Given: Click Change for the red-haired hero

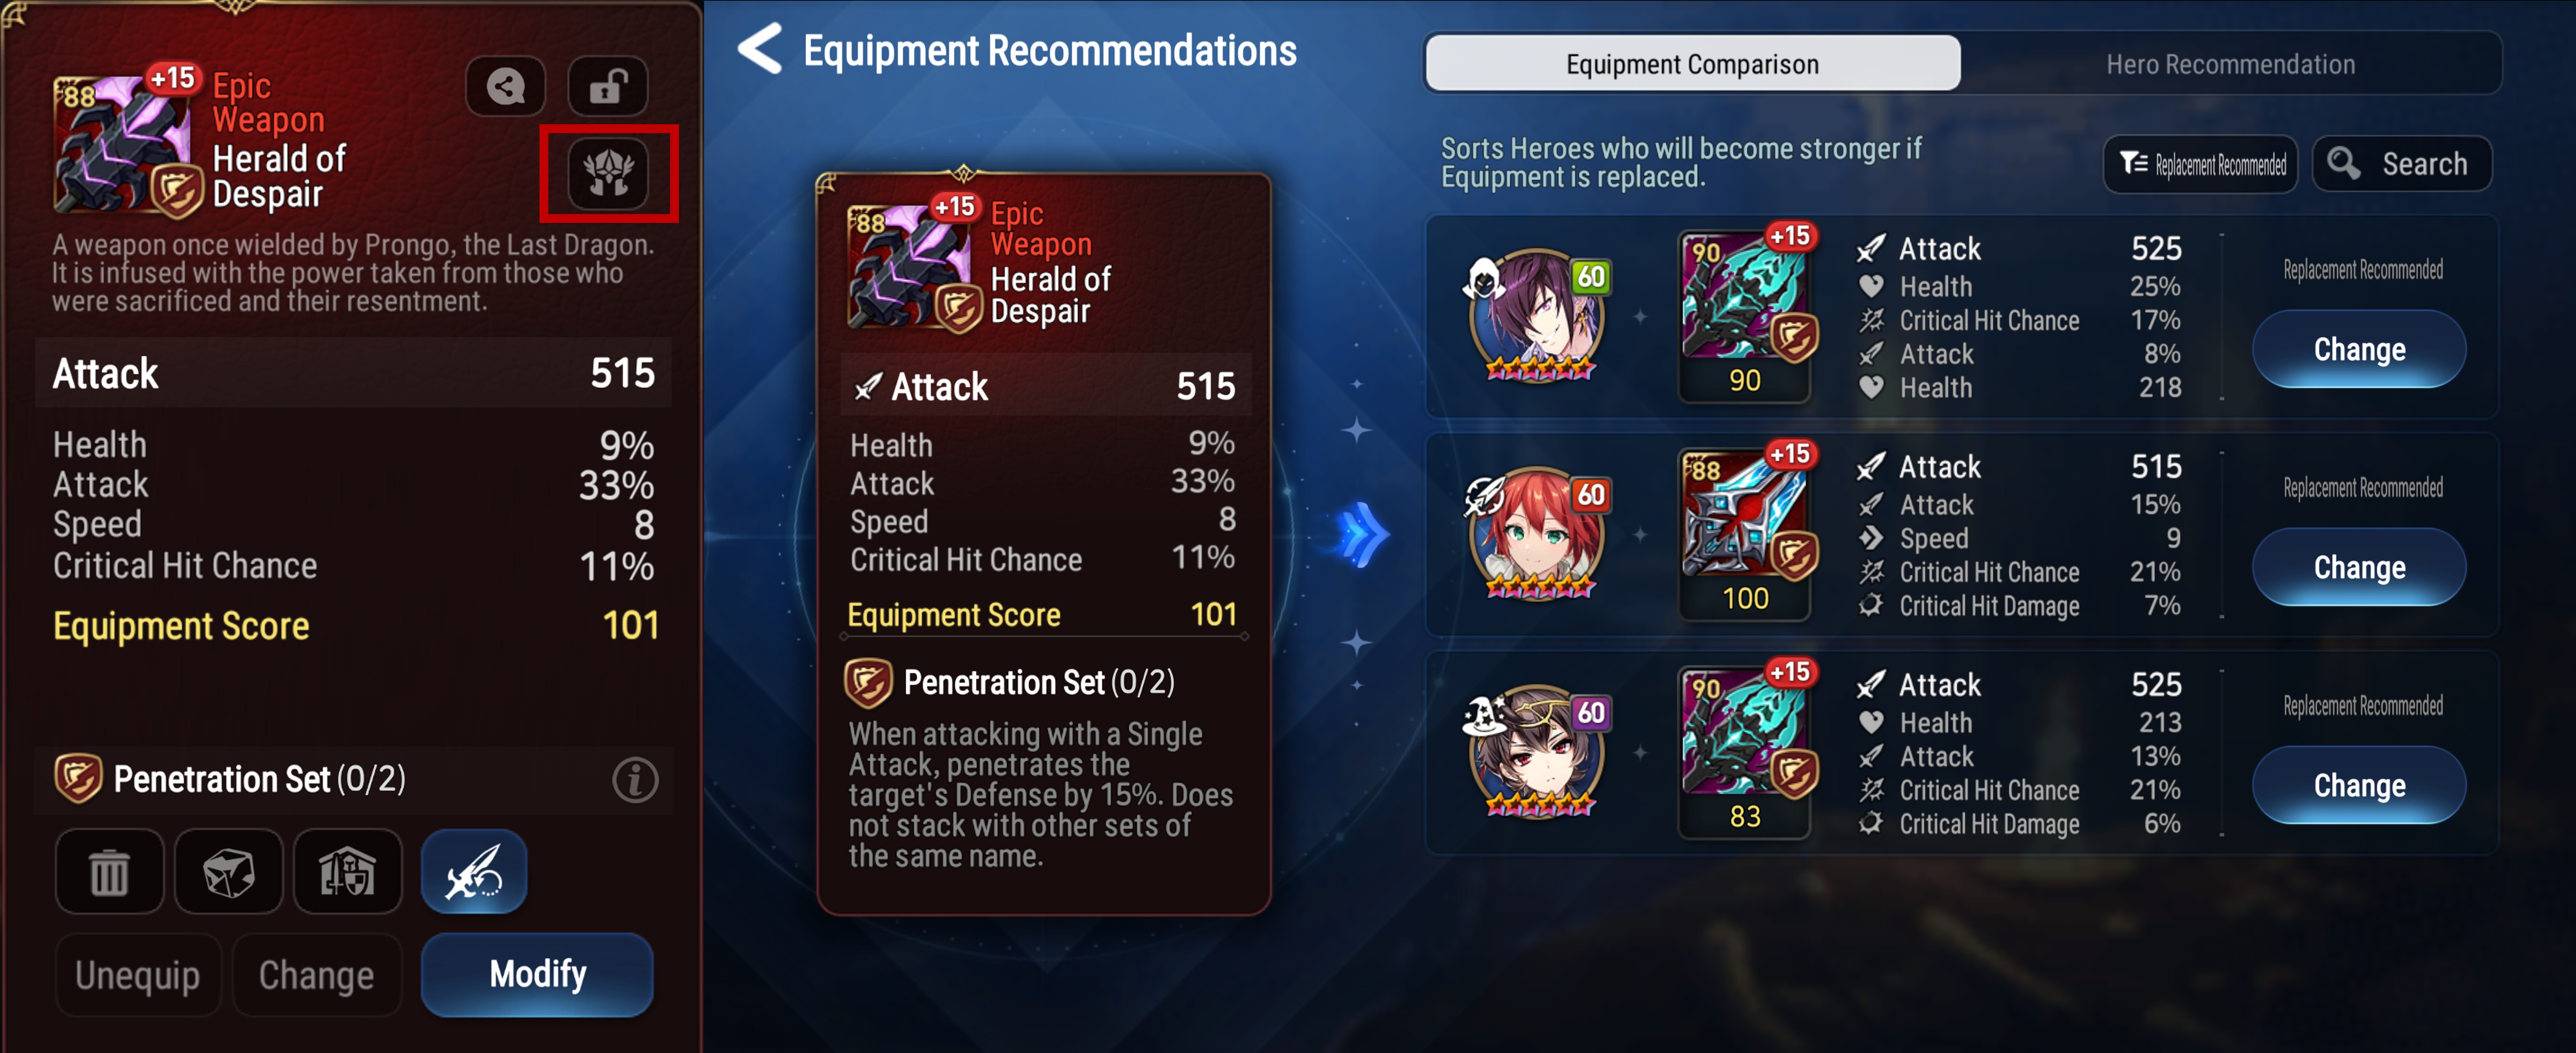Looking at the screenshot, I should (x=2359, y=567).
